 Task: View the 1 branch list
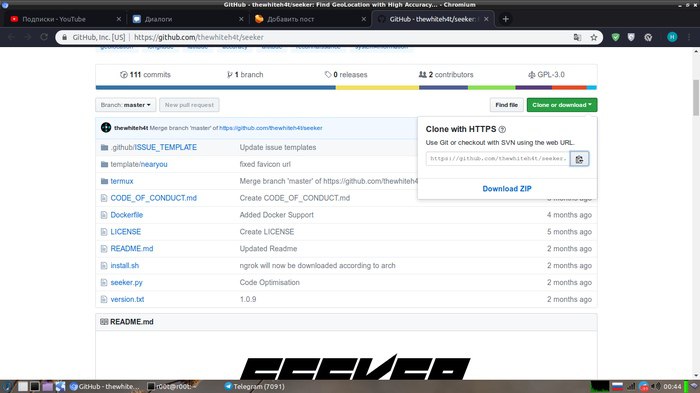pos(245,75)
